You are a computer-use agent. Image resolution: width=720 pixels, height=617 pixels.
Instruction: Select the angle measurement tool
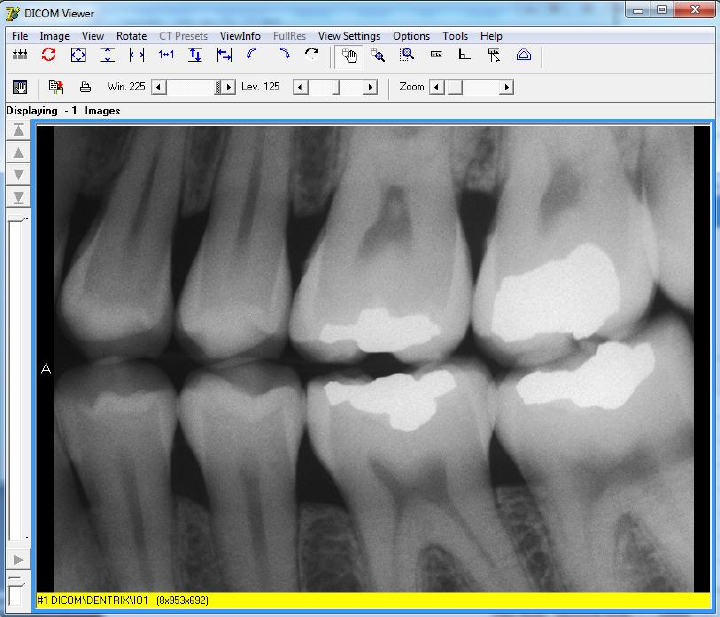point(465,55)
